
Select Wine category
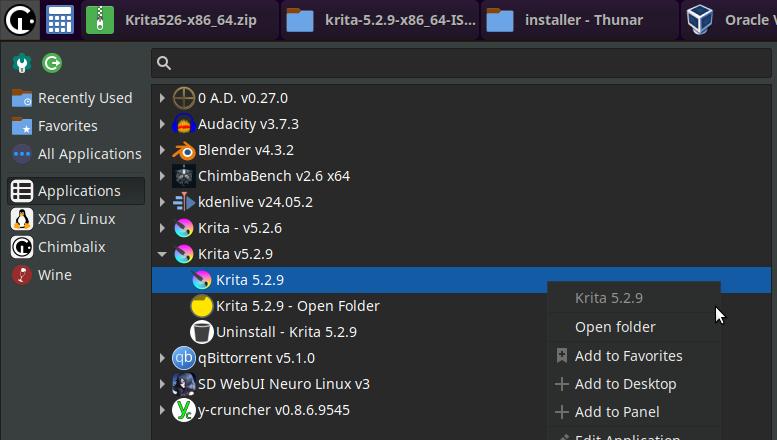point(76,275)
